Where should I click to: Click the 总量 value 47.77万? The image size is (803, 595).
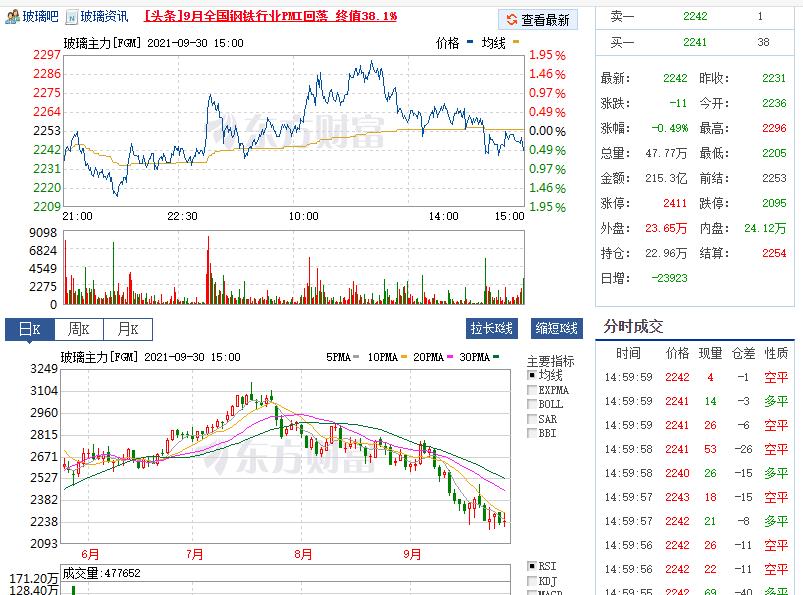(666, 153)
